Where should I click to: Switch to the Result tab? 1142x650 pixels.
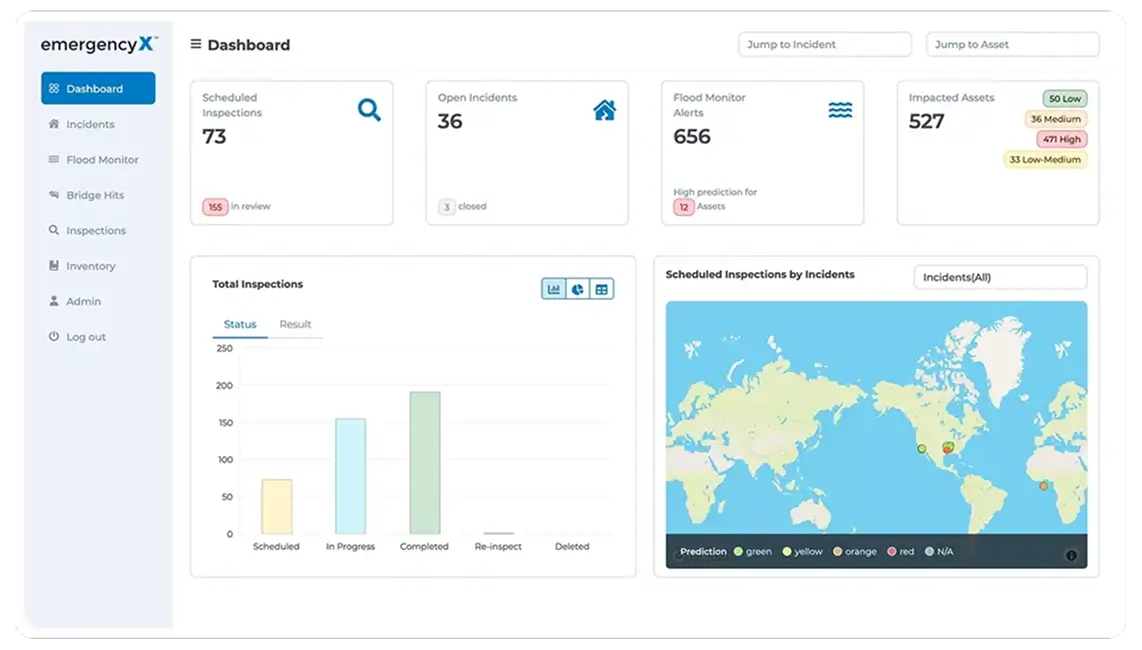(295, 324)
